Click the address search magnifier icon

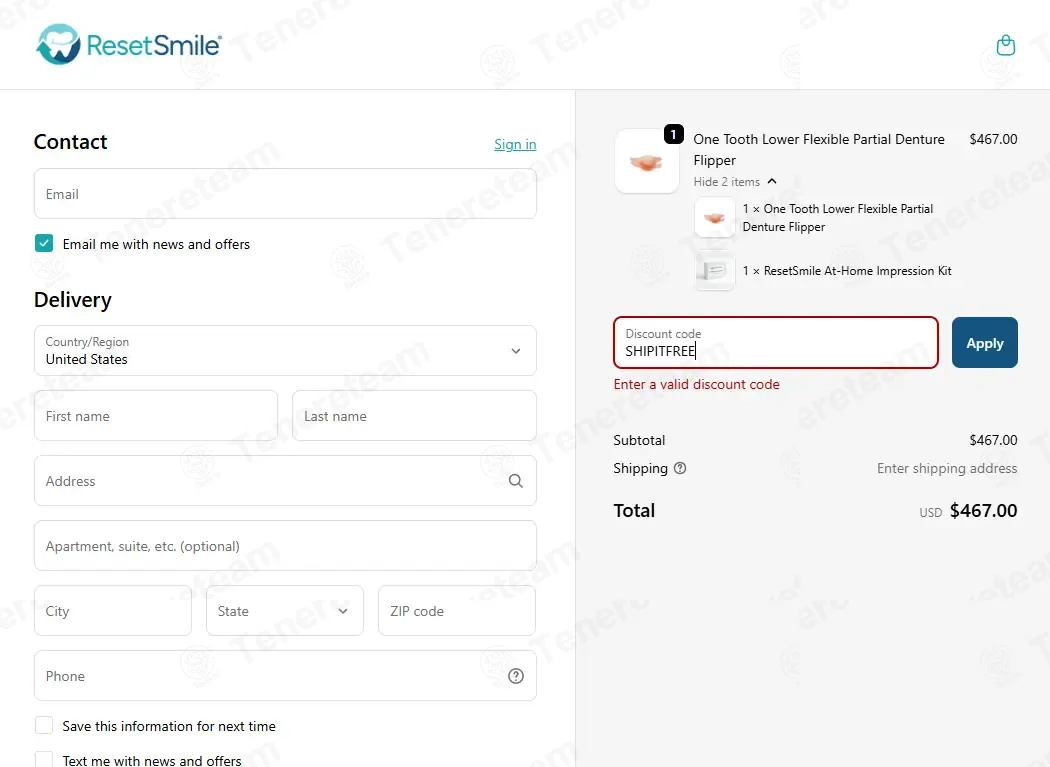[x=516, y=481]
